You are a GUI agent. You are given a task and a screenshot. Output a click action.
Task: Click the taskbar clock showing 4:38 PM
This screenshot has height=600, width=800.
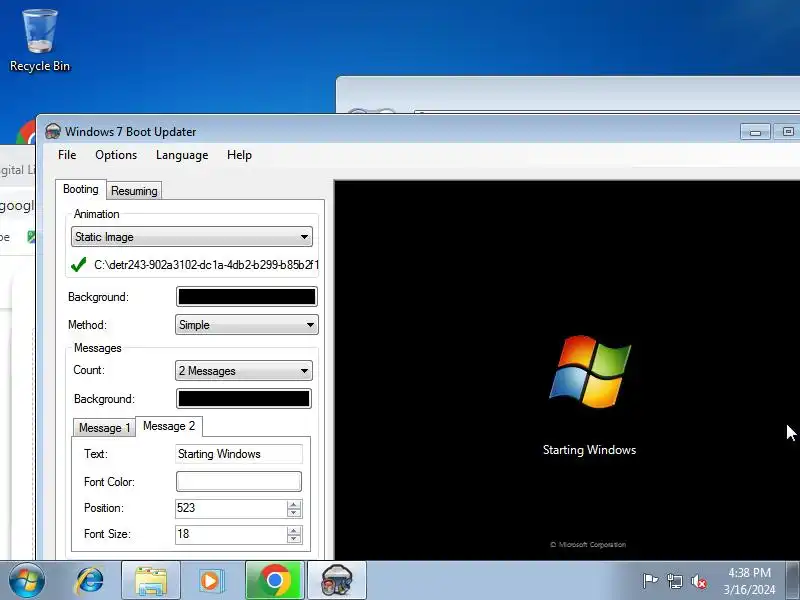(749, 581)
